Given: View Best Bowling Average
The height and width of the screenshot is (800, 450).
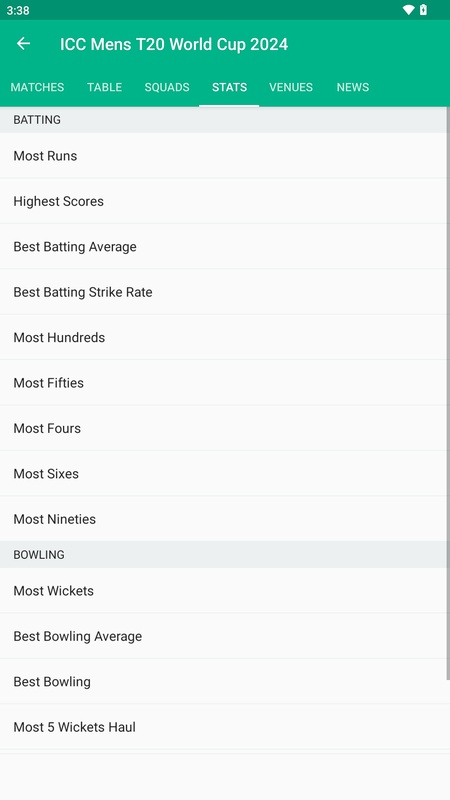Looking at the screenshot, I should click(x=223, y=636).
